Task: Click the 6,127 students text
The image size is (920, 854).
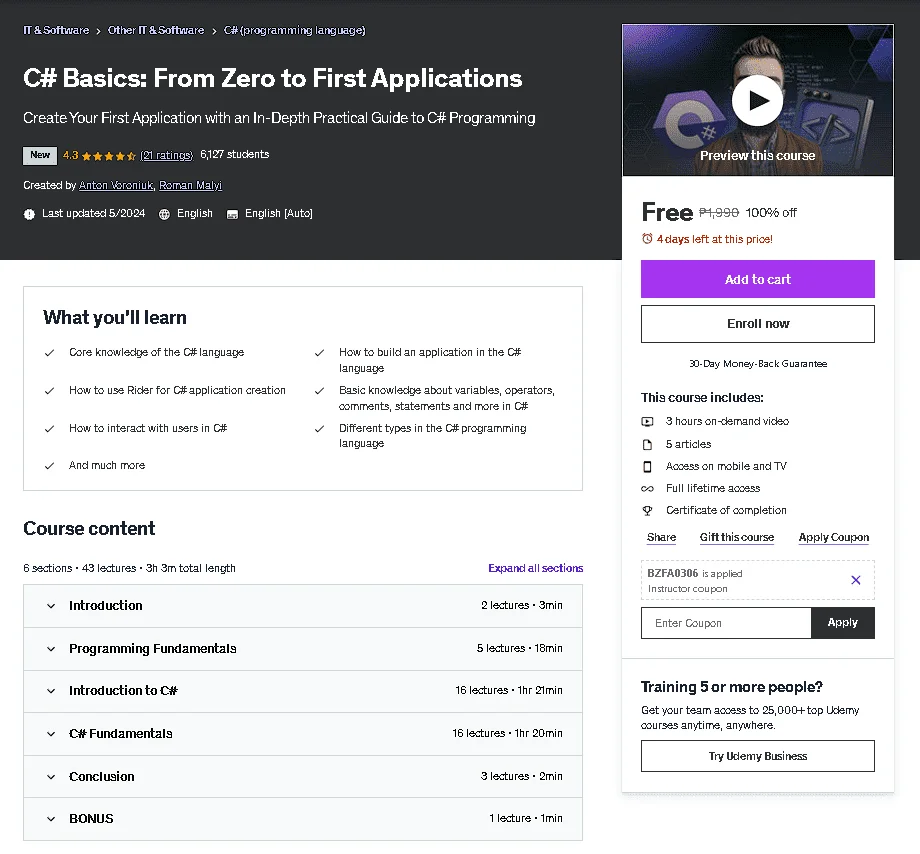Action: 235,155
